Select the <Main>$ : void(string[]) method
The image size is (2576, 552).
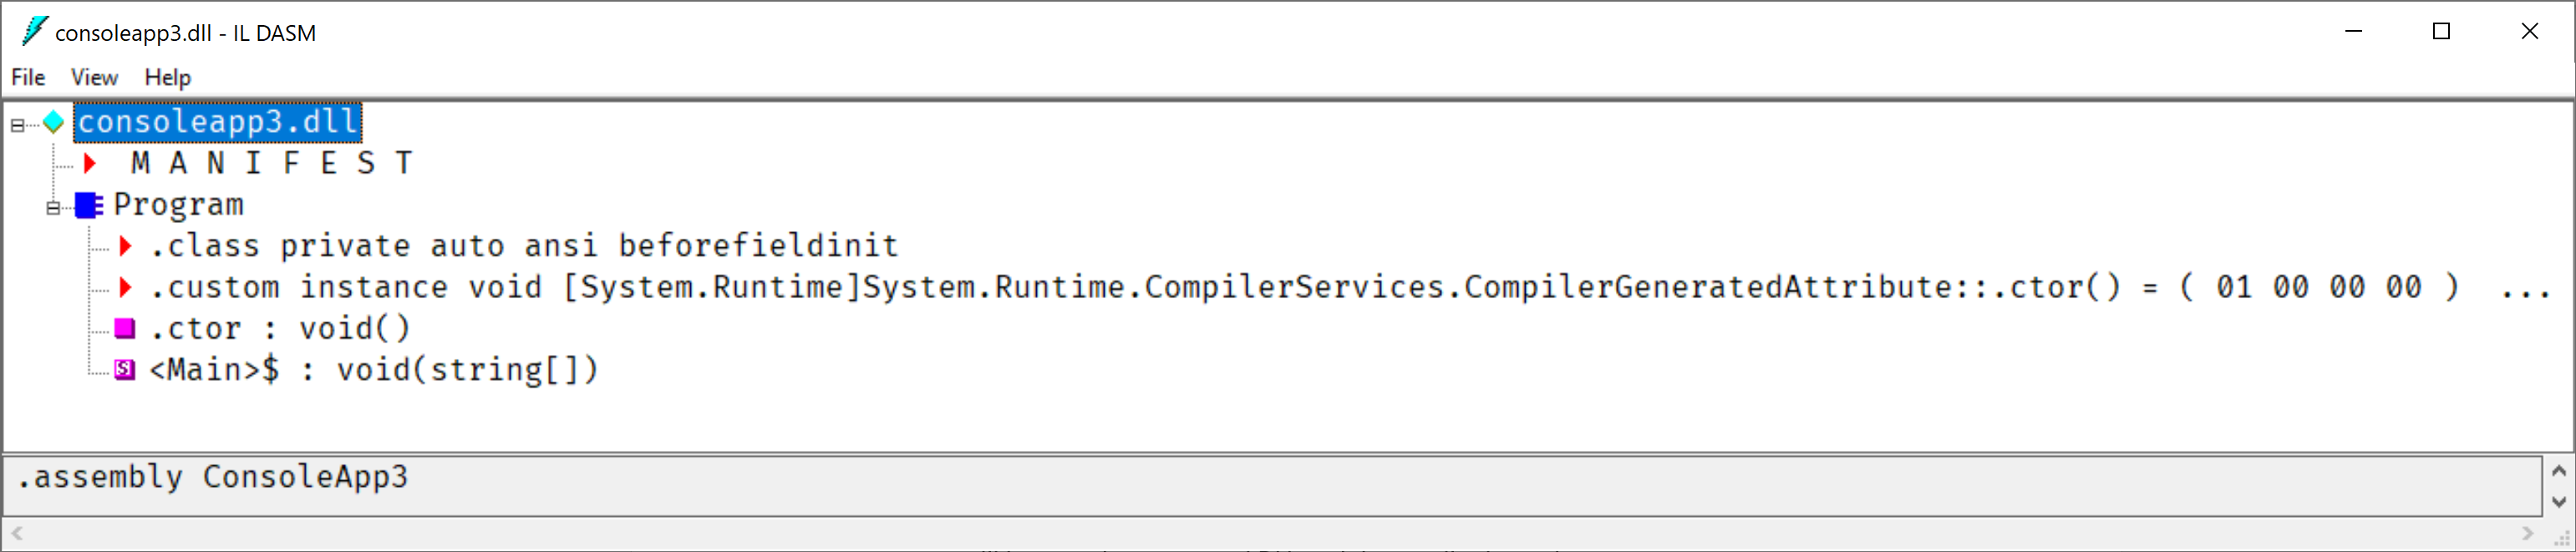coord(373,370)
